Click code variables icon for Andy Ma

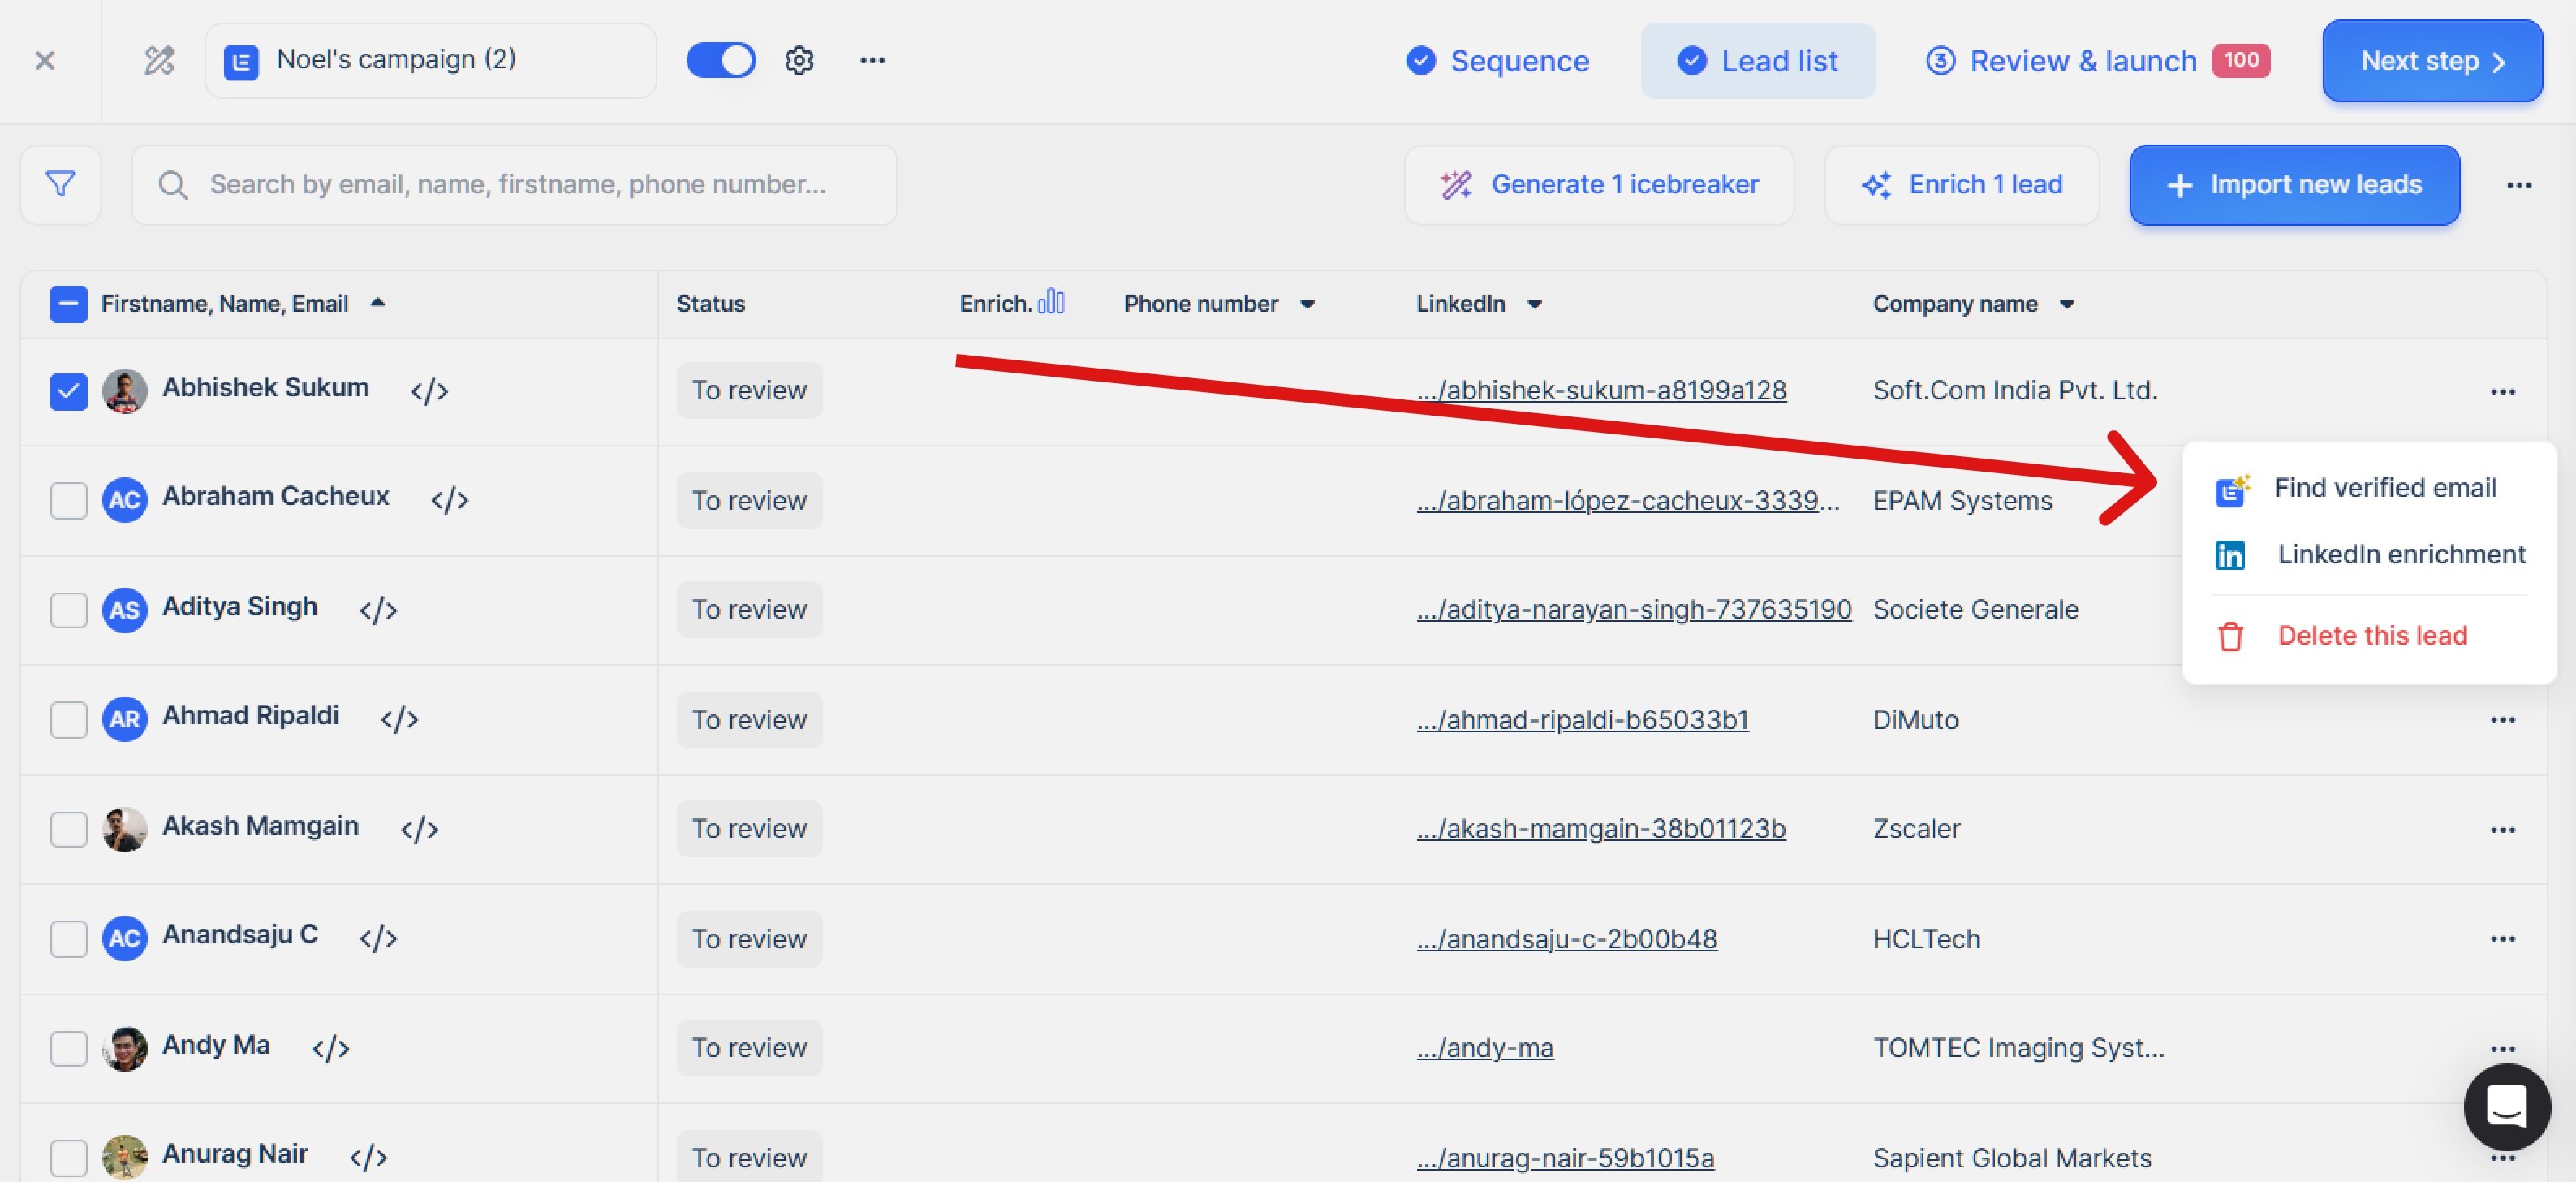(x=330, y=1048)
